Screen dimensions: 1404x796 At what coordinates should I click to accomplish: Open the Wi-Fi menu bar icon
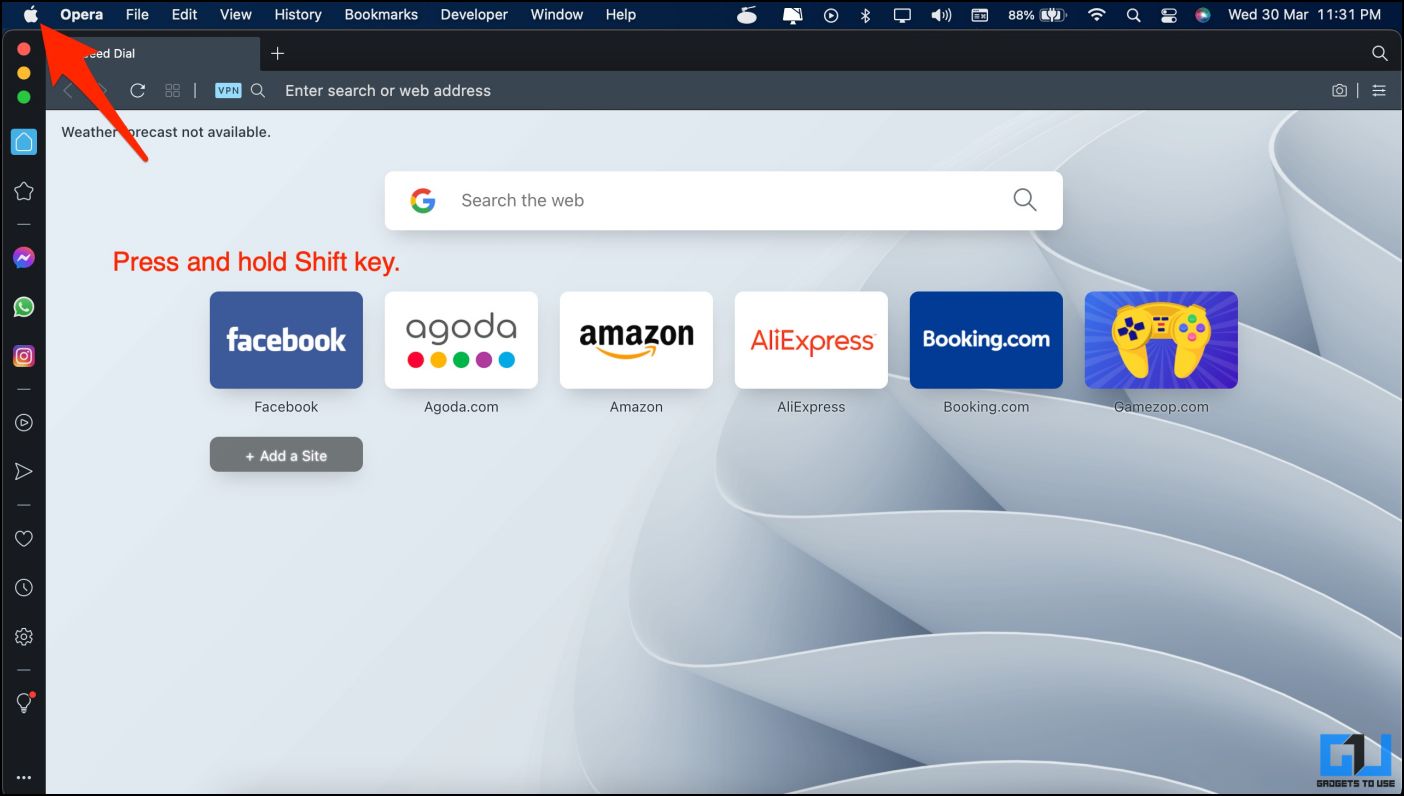point(1097,15)
